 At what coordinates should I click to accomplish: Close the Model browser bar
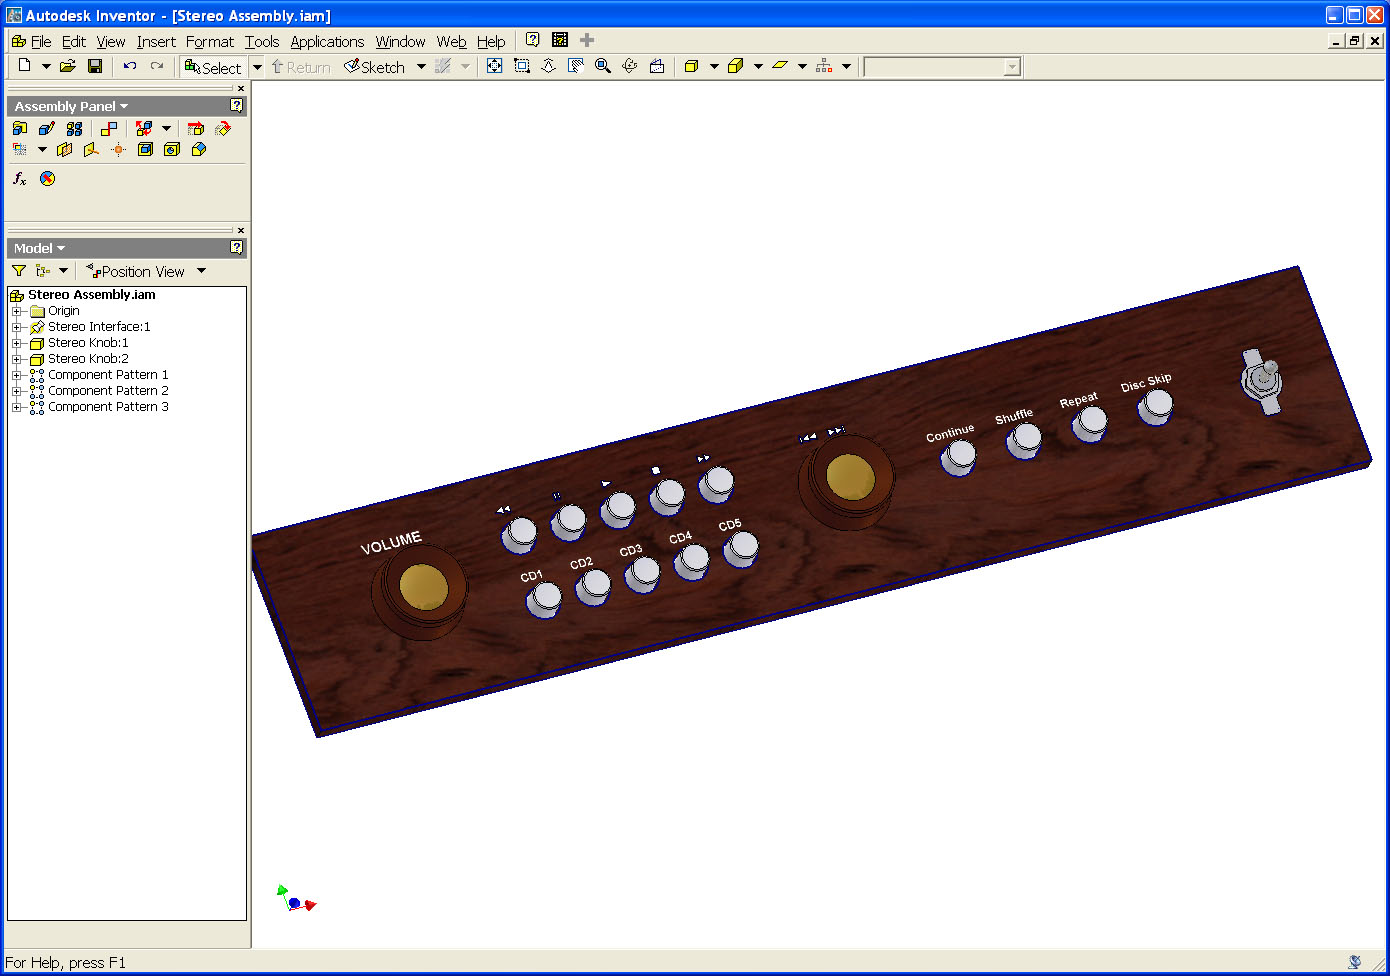pos(241,230)
